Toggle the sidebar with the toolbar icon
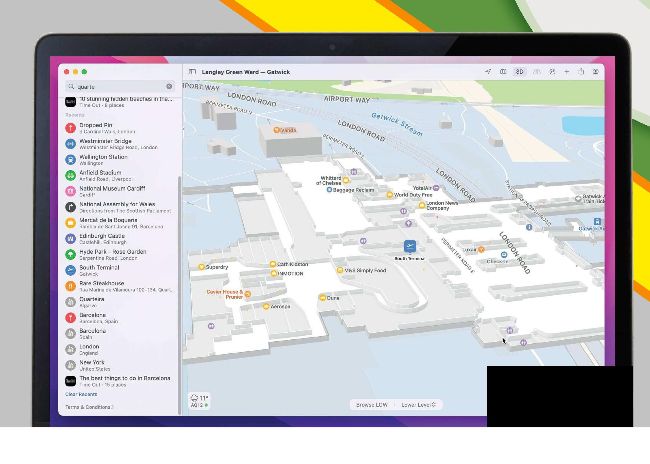The image size is (650, 464). tap(193, 72)
